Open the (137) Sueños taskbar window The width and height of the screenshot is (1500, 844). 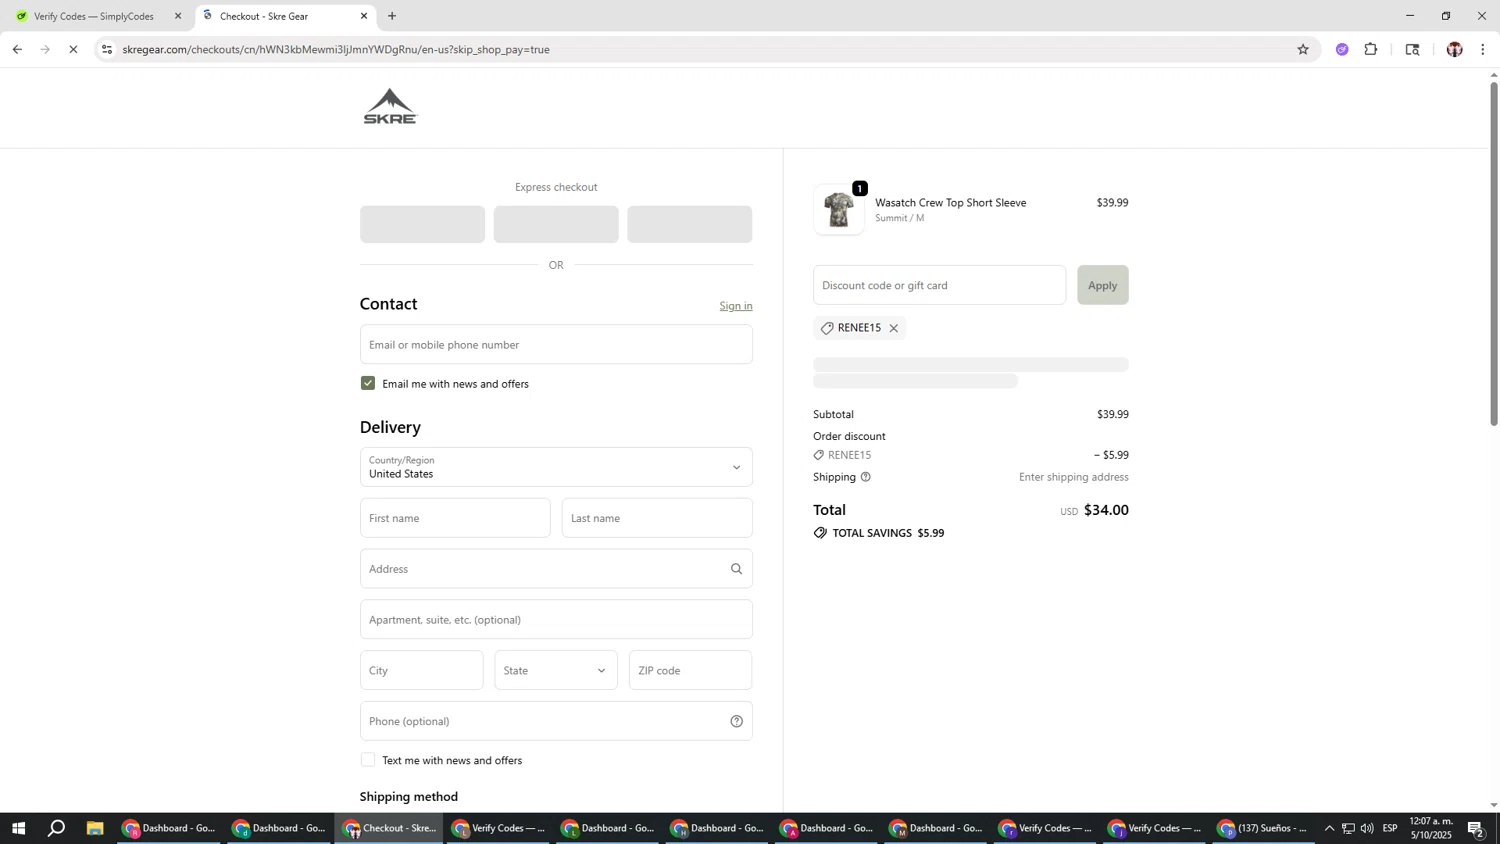tap(1262, 828)
